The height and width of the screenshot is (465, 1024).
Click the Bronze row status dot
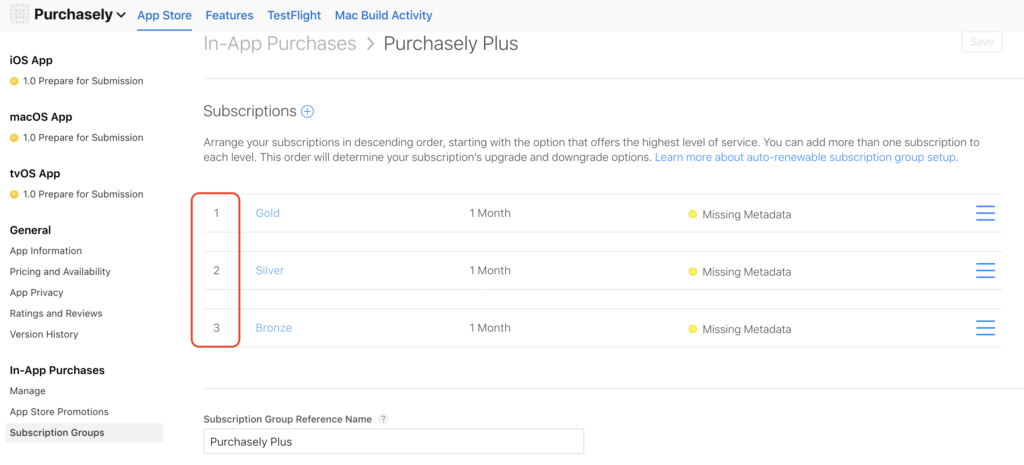coord(693,329)
